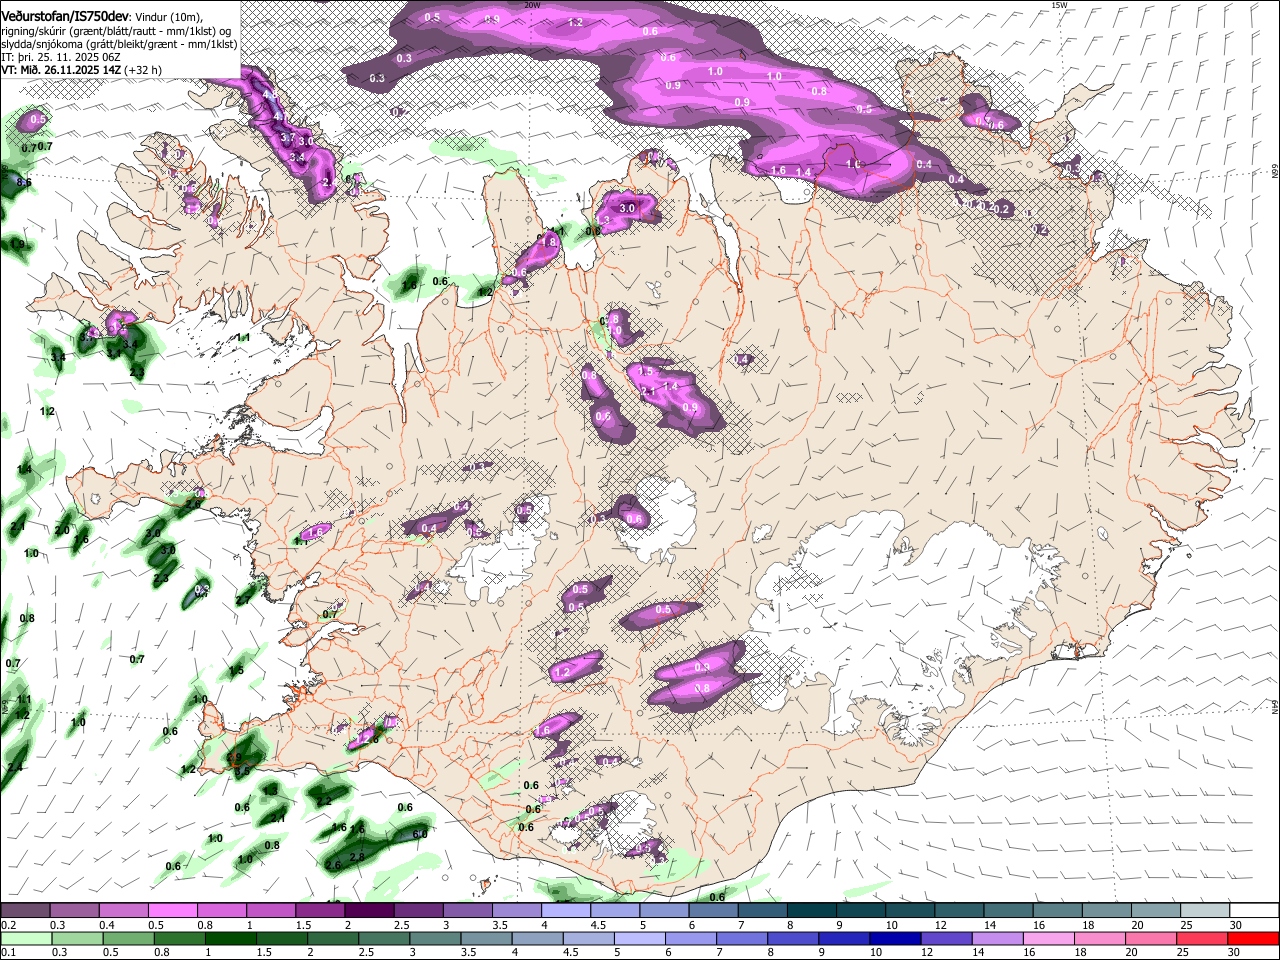Click the "slydda/snjókoma" description text
1280x960 pixels.
[41, 44]
